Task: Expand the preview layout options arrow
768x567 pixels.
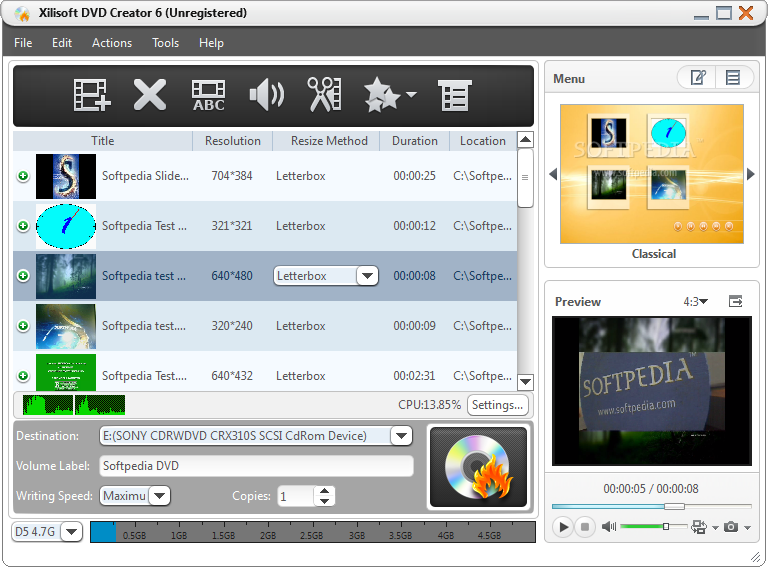Action: pos(715,527)
